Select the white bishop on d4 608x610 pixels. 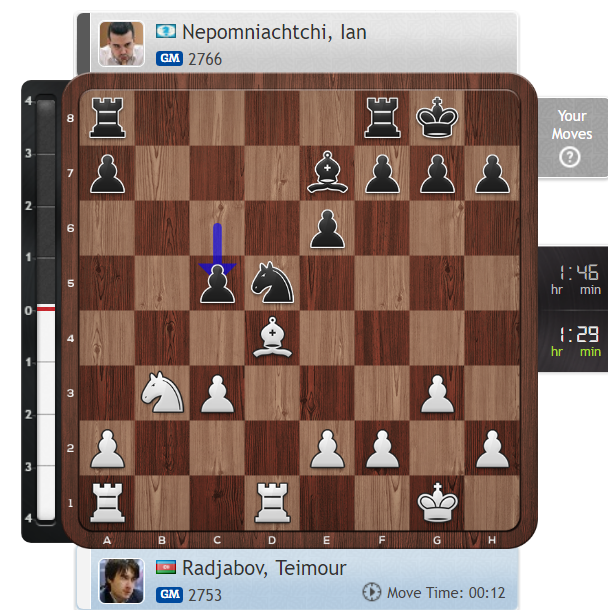[272, 337]
